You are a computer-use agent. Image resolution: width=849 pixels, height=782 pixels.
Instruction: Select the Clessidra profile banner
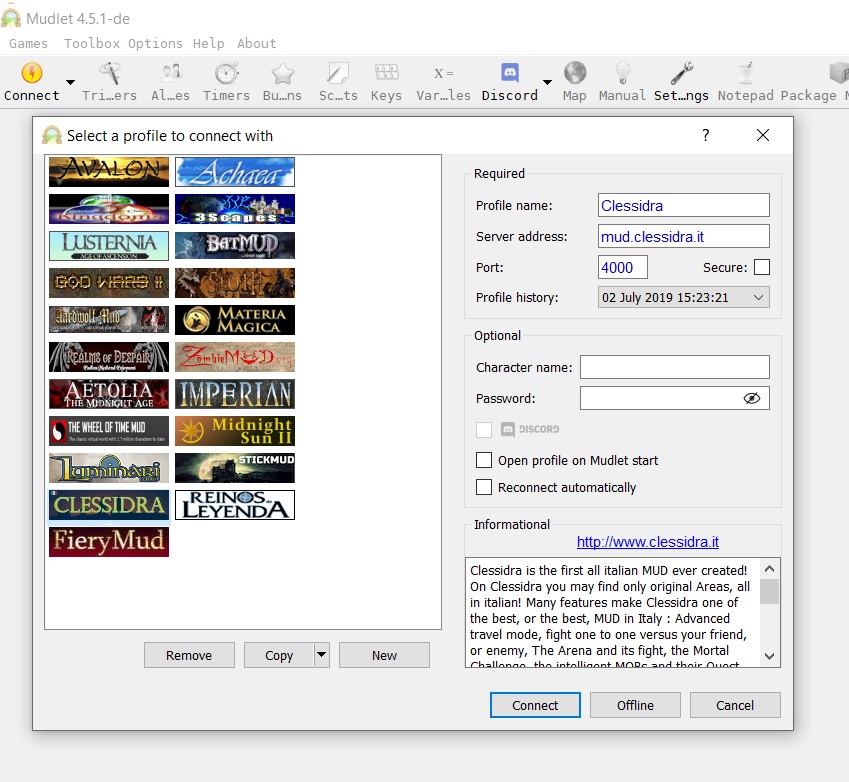pyautogui.click(x=109, y=505)
